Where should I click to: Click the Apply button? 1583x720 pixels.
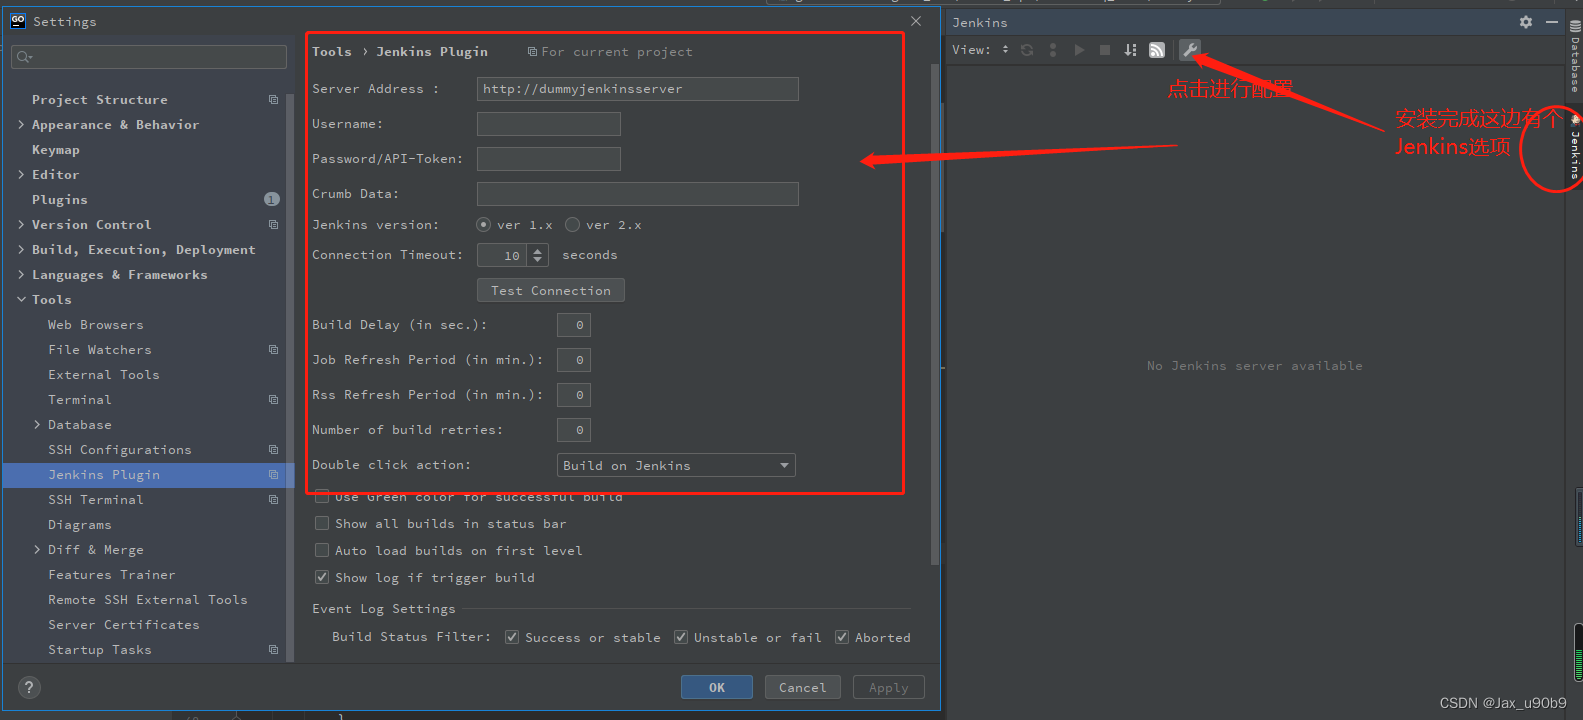[x=889, y=687]
